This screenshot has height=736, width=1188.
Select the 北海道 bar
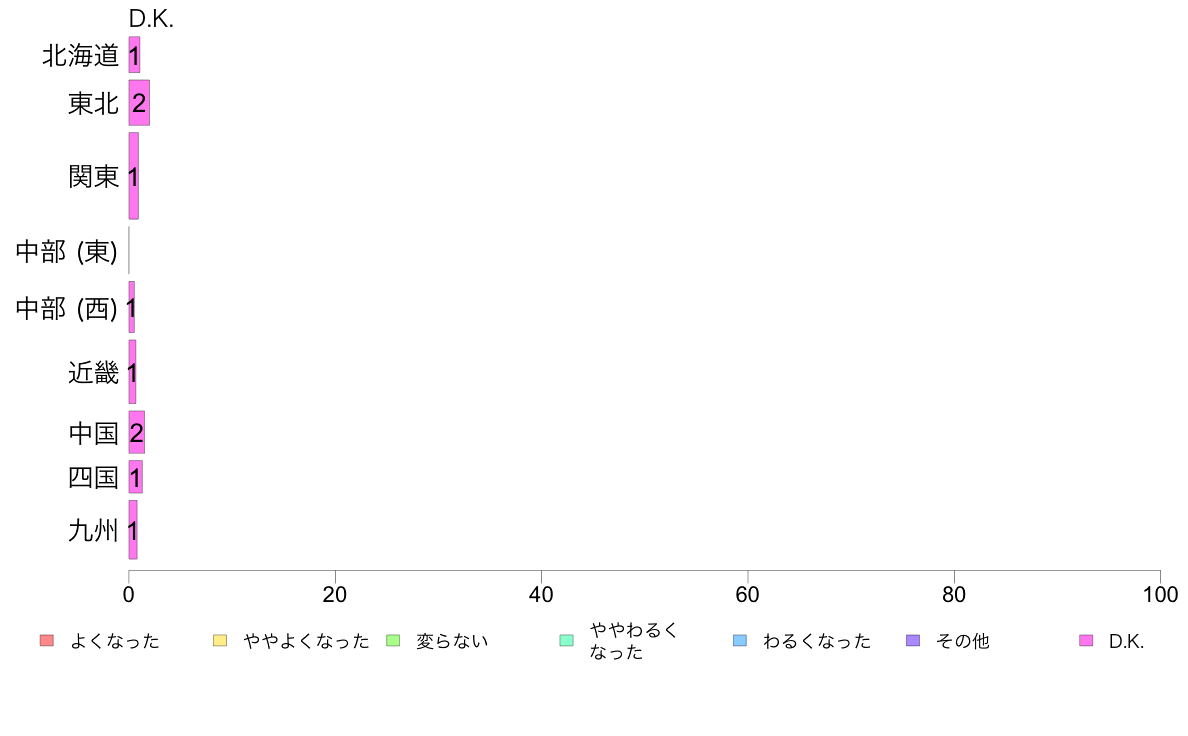134,55
